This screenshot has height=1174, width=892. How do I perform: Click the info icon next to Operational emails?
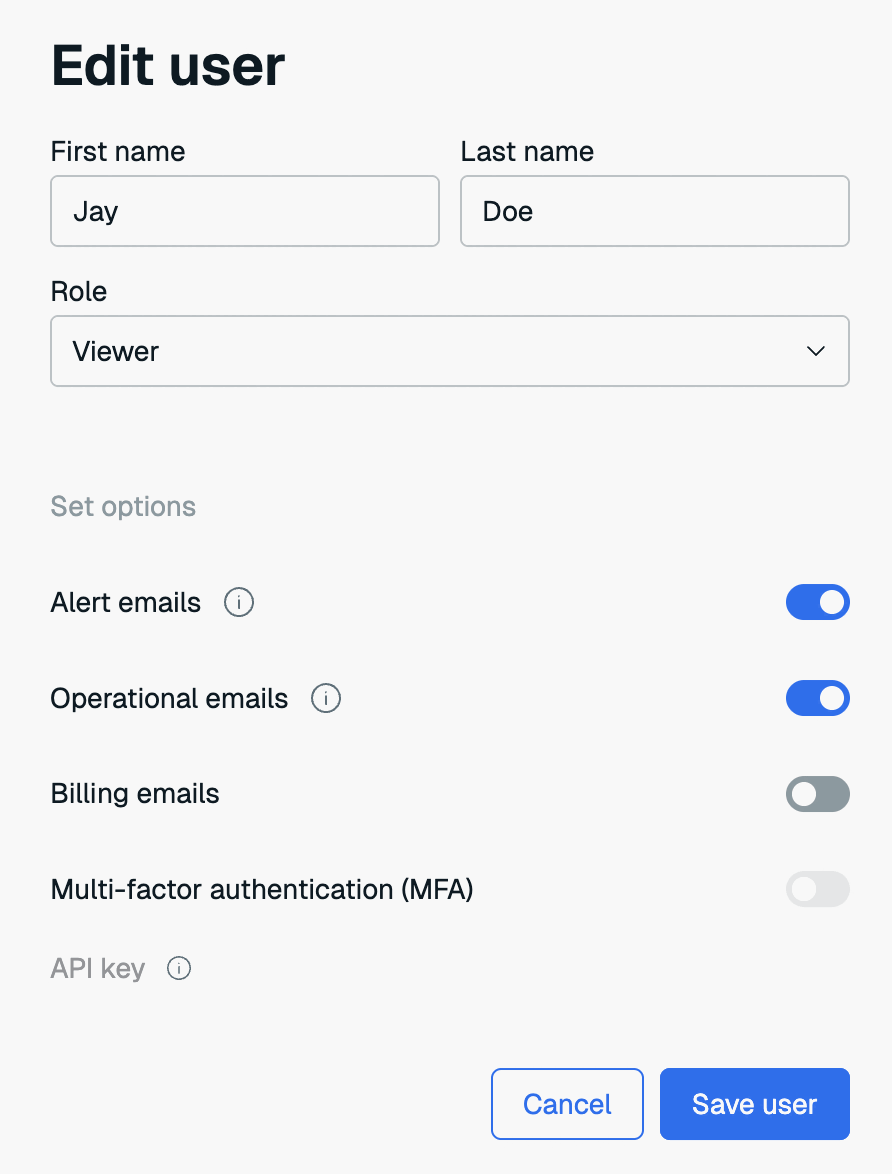[x=326, y=699]
